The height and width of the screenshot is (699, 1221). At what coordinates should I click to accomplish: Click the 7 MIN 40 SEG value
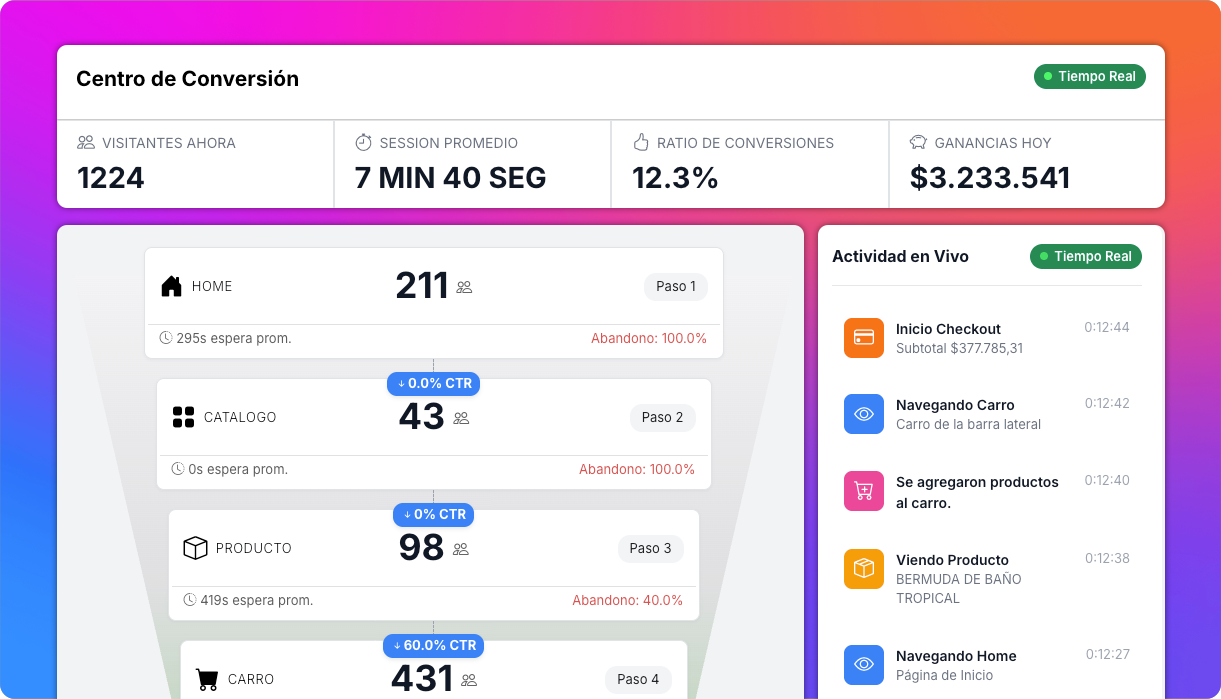coord(450,178)
